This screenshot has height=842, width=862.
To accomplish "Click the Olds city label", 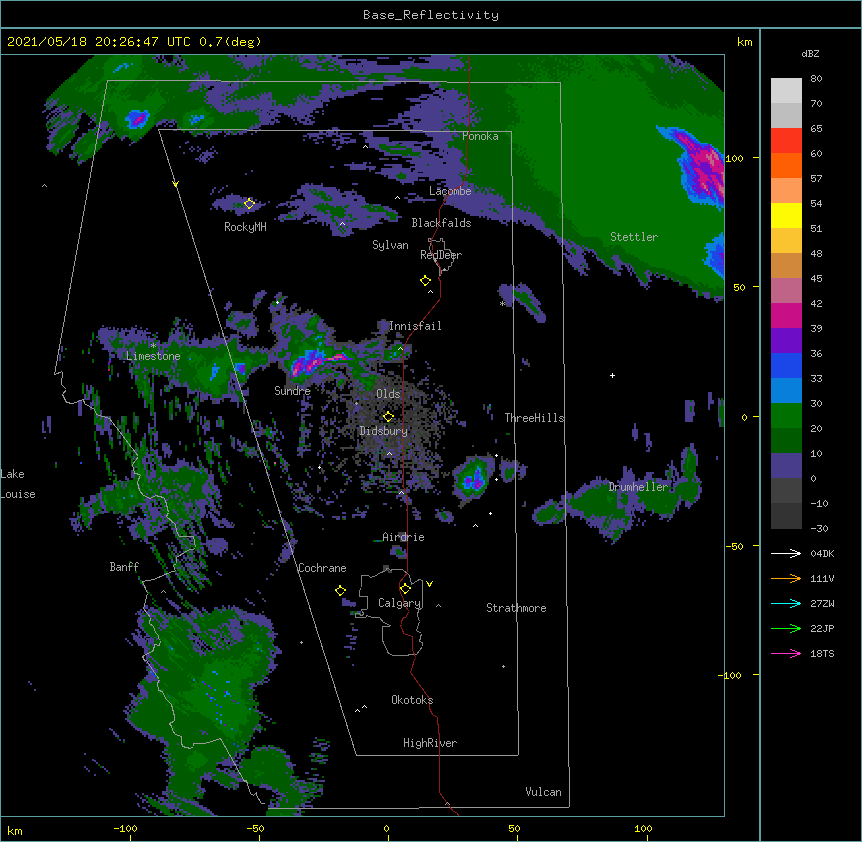I will tap(388, 394).
